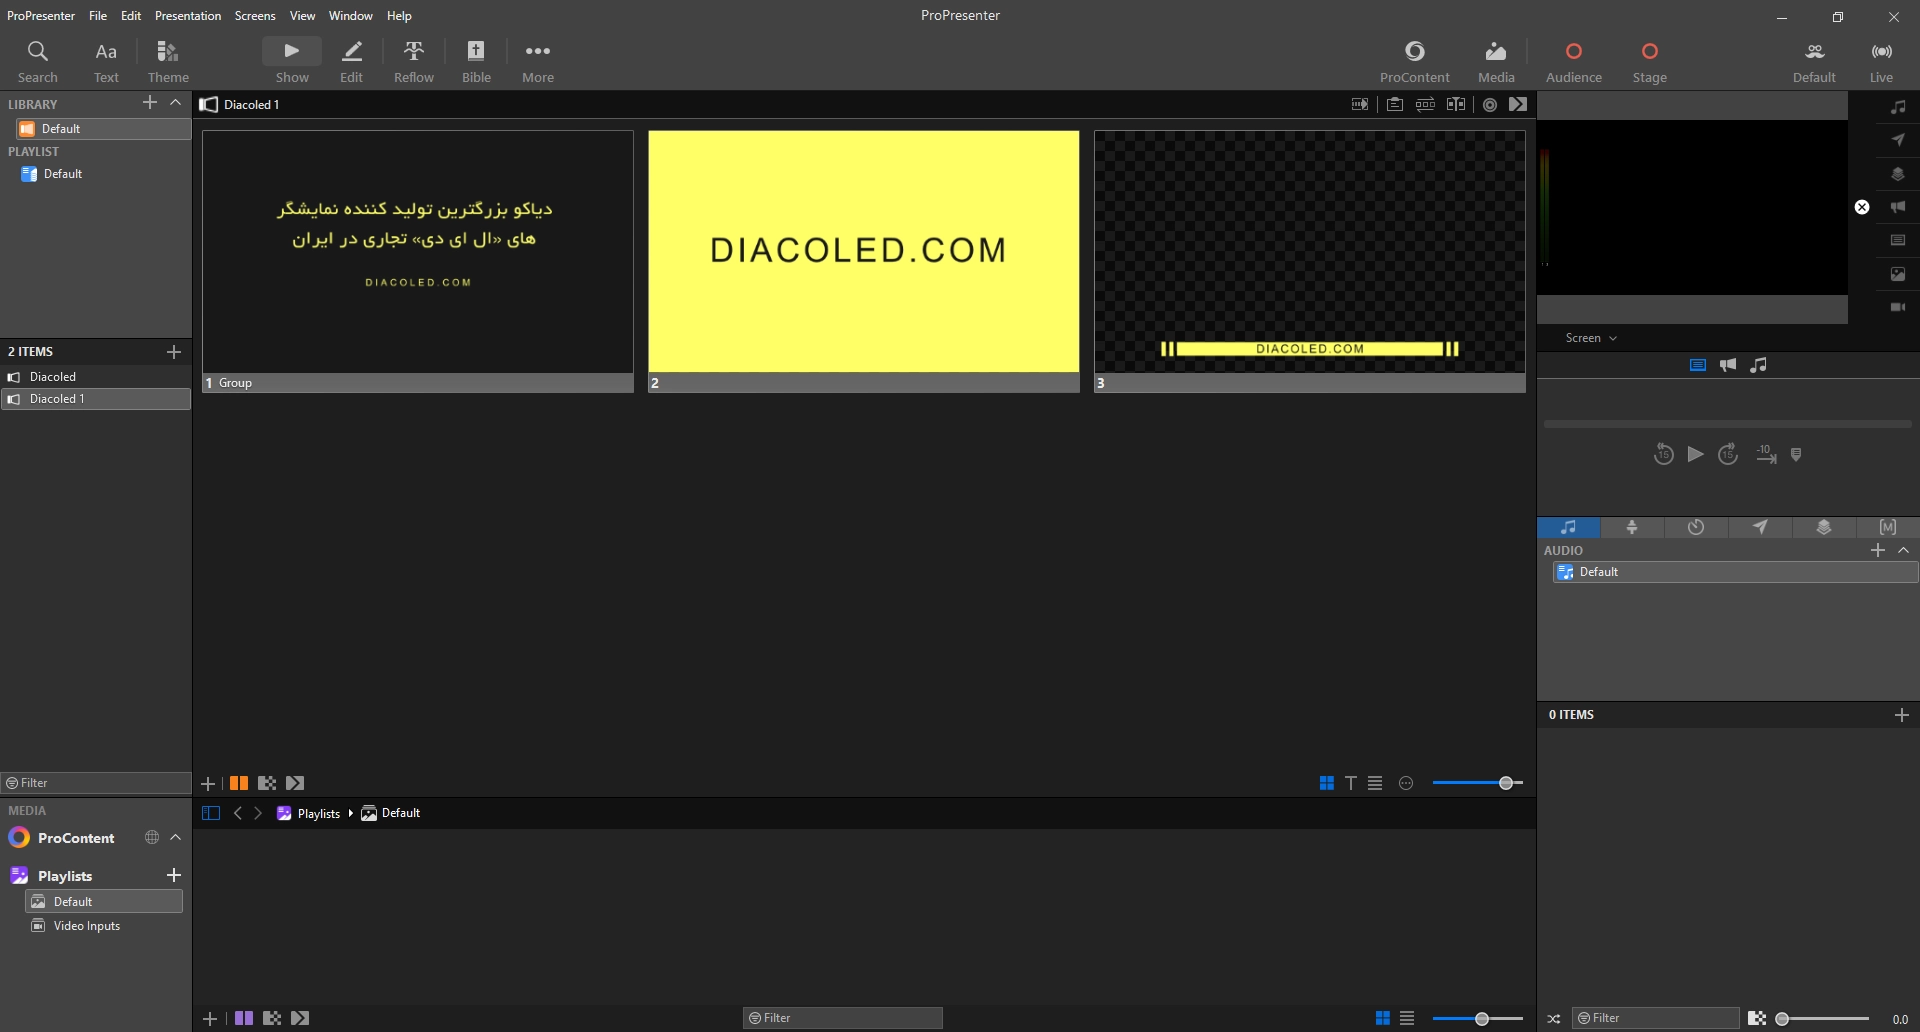Clear the slide layer icon
The height and width of the screenshot is (1032, 1920).
[1898, 240]
